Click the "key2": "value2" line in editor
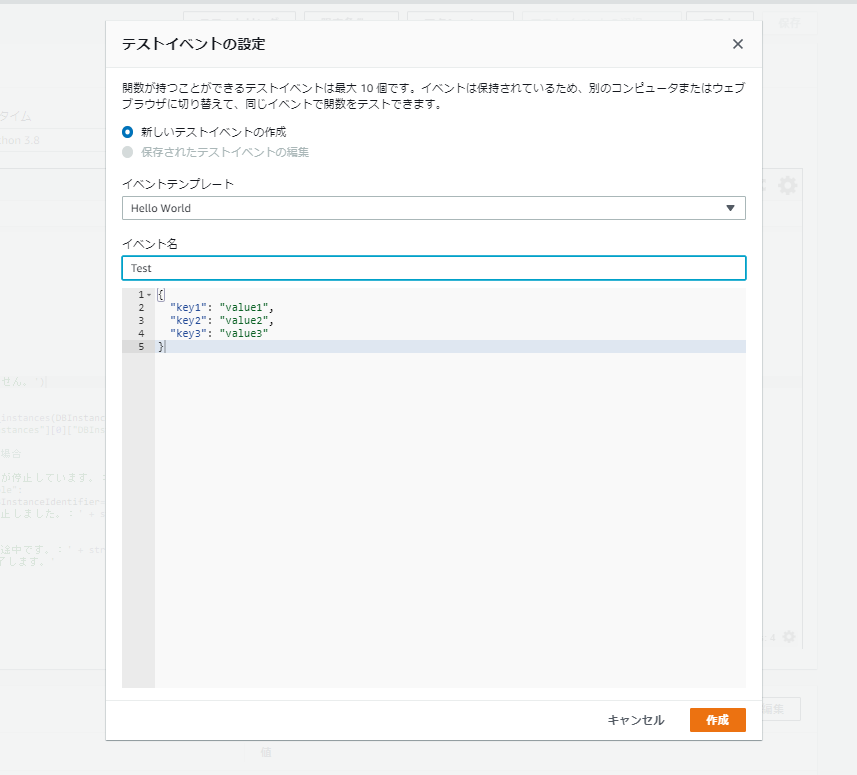 pos(221,321)
